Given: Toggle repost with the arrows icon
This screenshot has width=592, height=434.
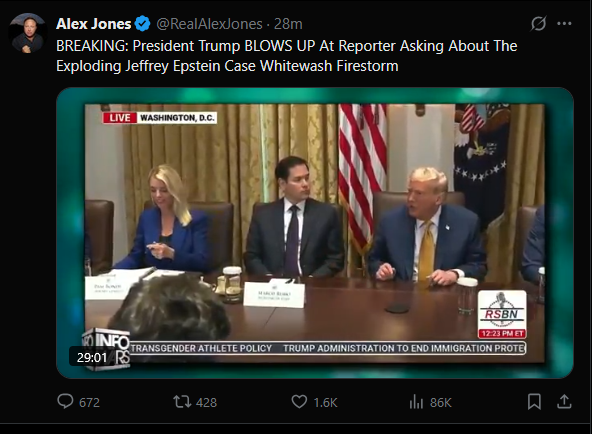Looking at the screenshot, I should (182, 402).
